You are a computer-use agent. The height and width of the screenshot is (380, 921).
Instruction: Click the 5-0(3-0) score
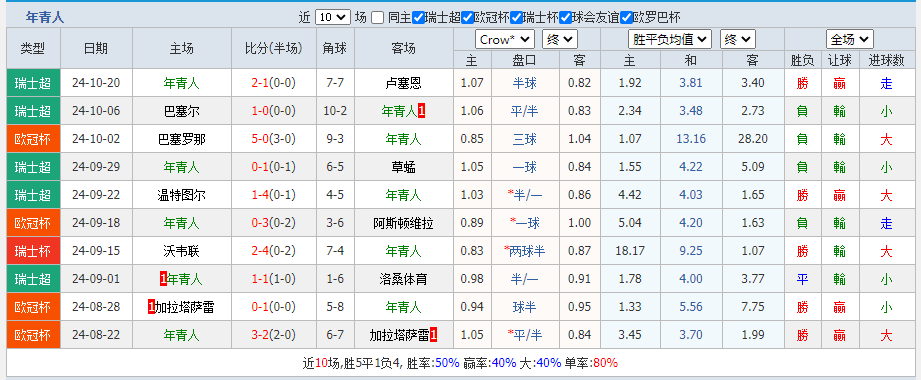(274, 139)
